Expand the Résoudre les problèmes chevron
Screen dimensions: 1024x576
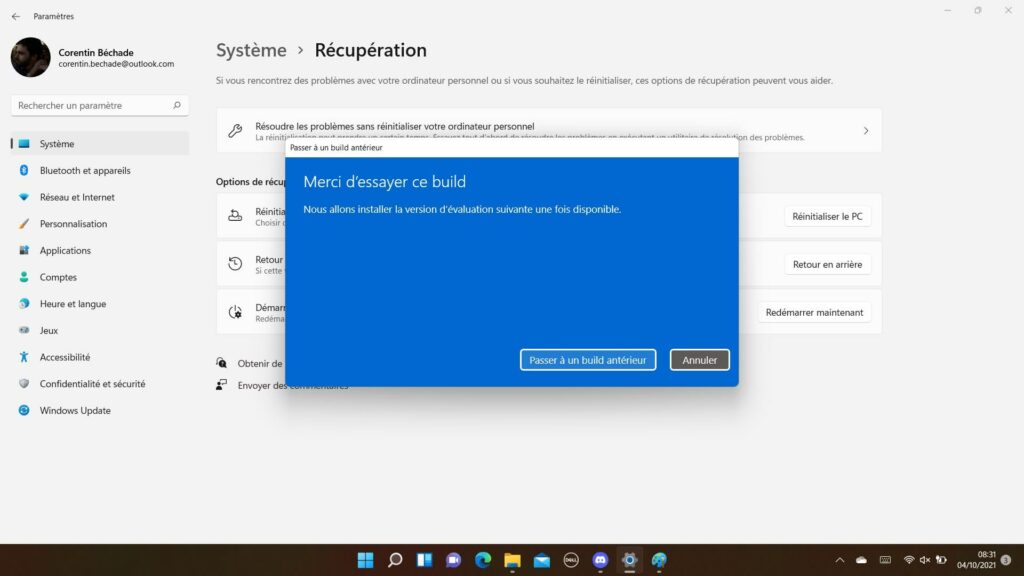tap(866, 131)
